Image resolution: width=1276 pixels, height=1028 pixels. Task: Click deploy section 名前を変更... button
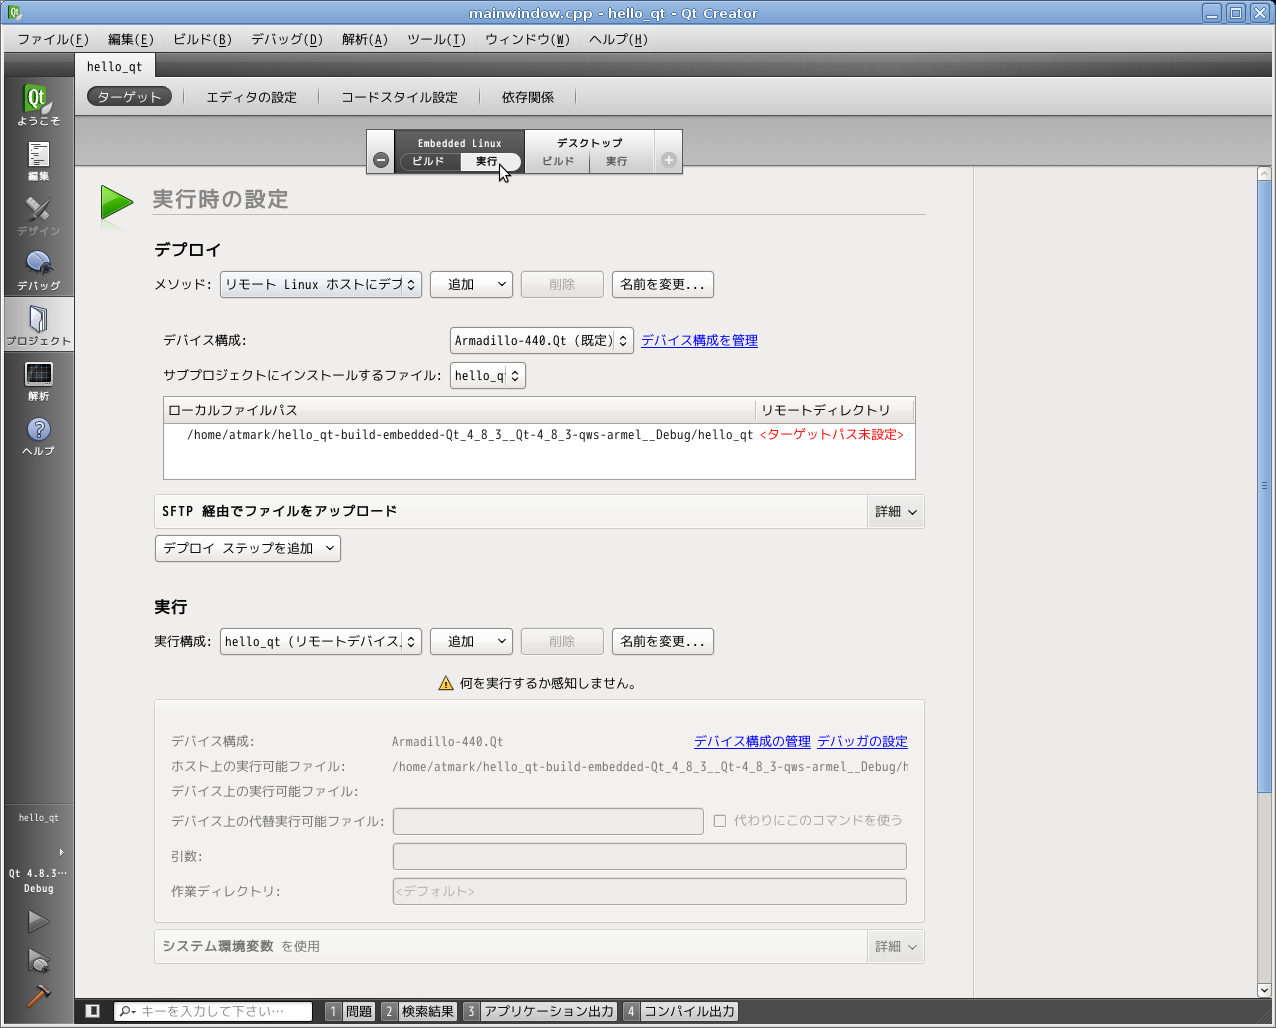663,284
